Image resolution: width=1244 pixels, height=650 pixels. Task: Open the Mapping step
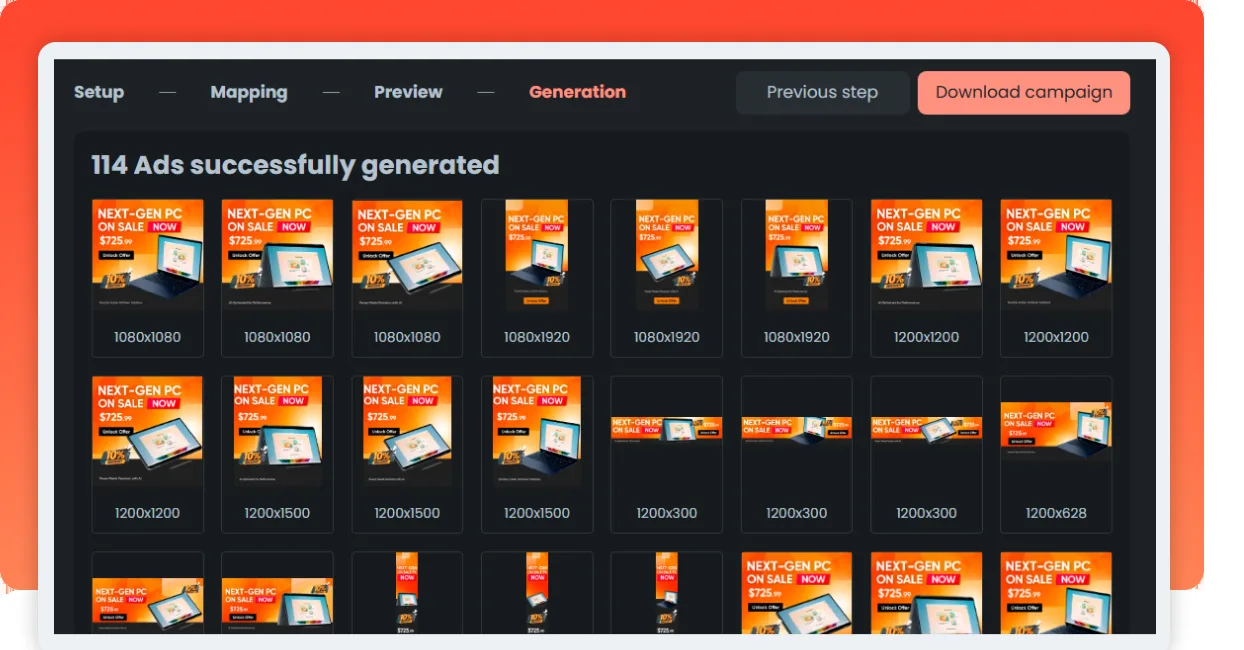(249, 92)
